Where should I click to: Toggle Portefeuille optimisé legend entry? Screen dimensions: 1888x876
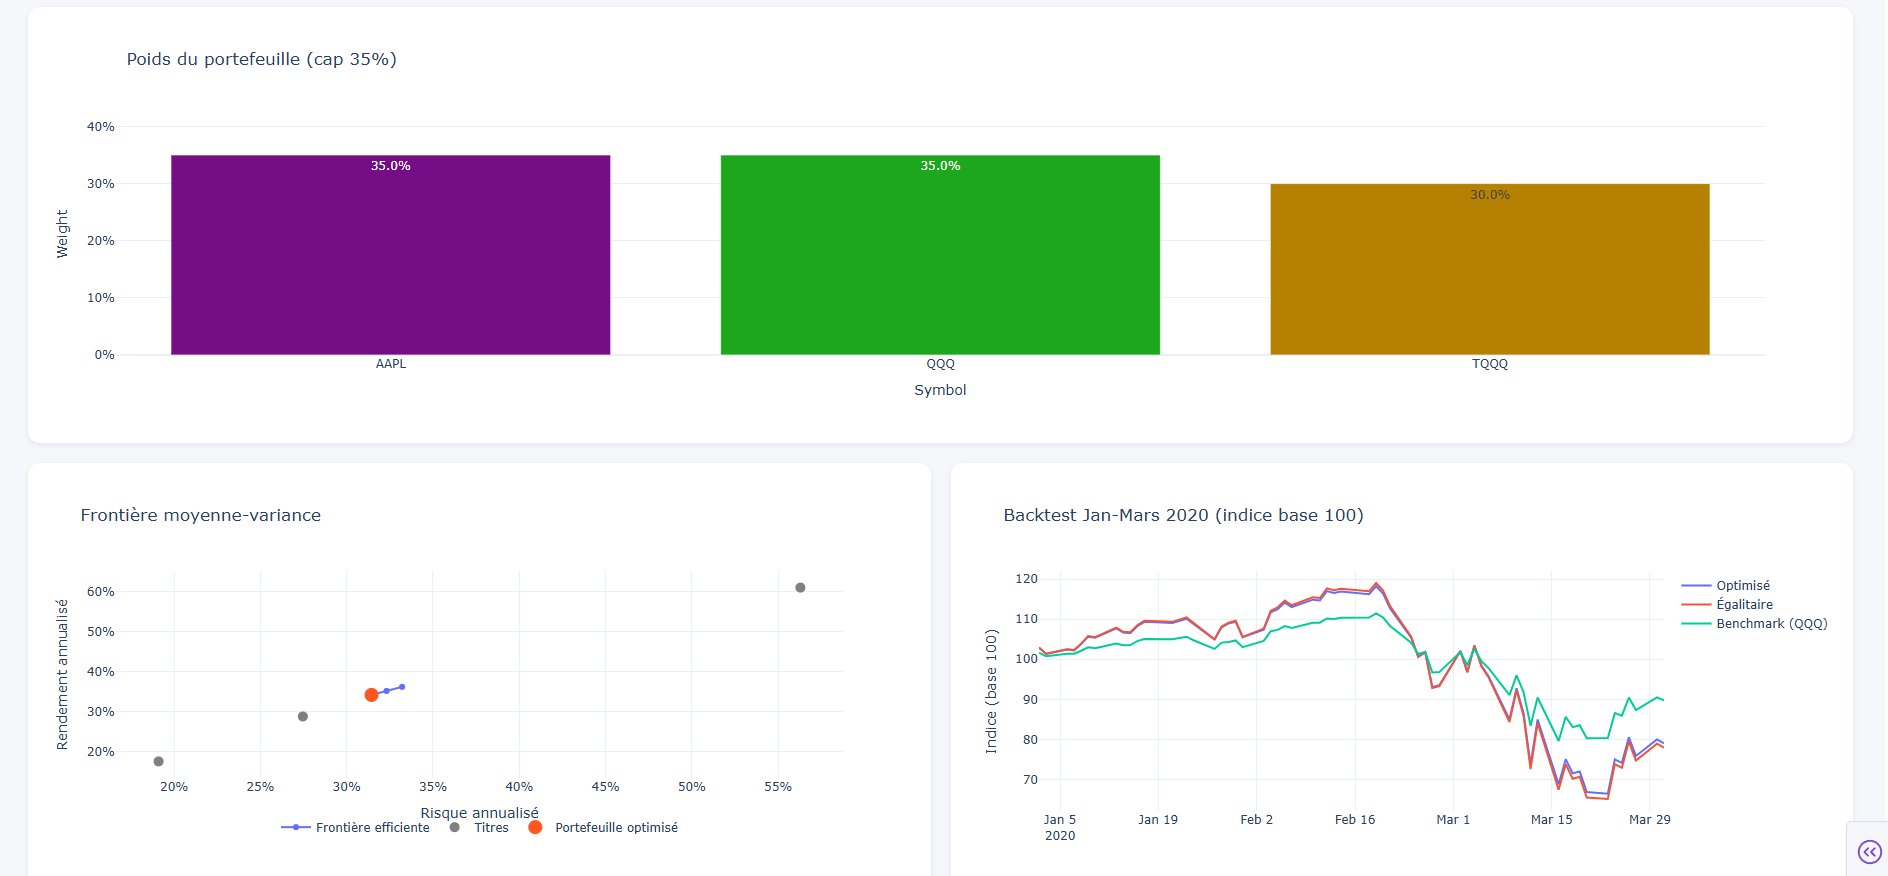(615, 828)
